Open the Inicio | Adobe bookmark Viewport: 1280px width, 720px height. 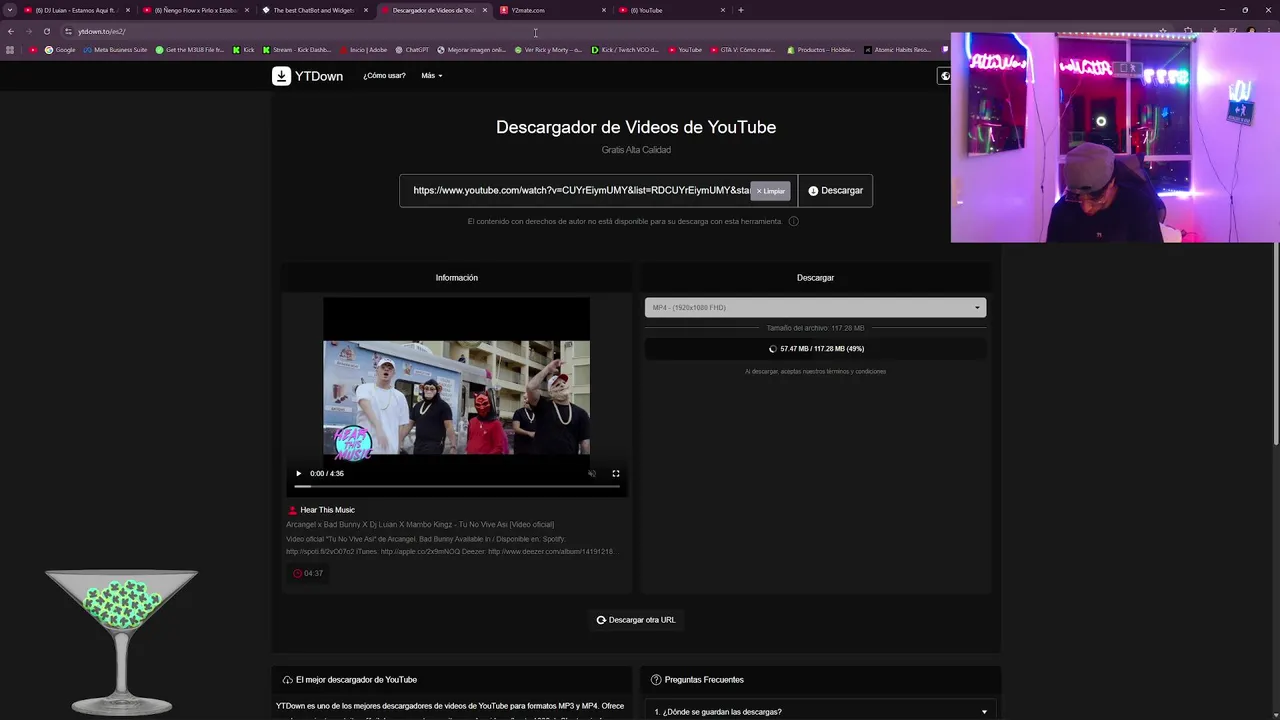(x=364, y=50)
